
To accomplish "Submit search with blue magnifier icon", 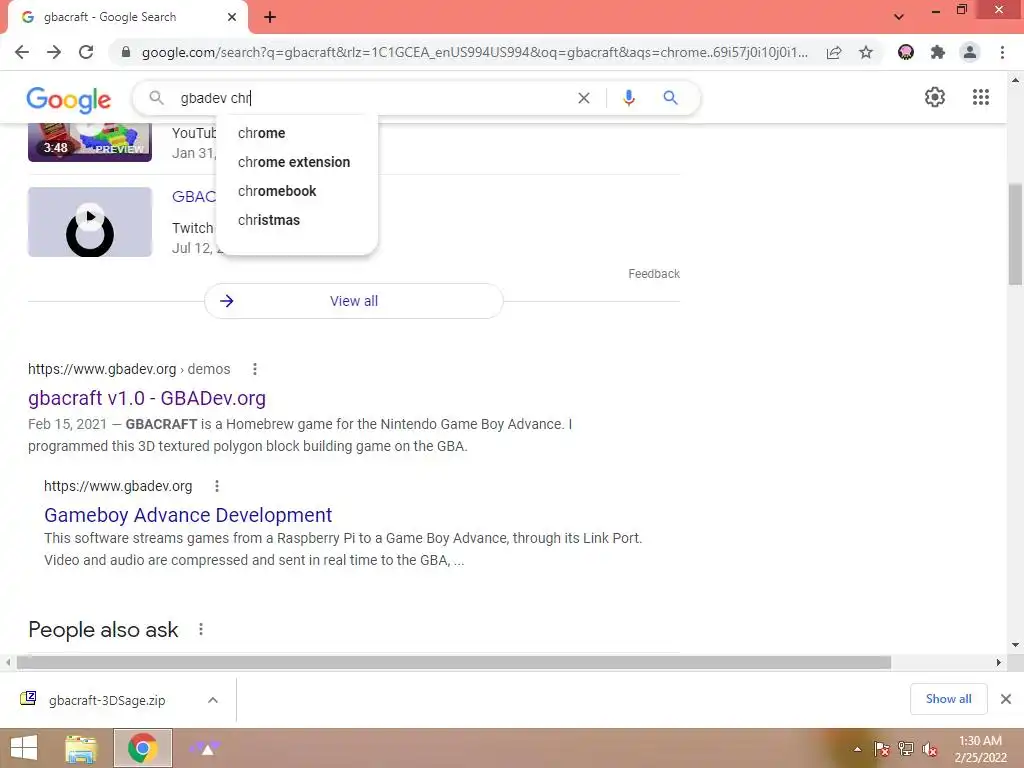I will tap(671, 98).
